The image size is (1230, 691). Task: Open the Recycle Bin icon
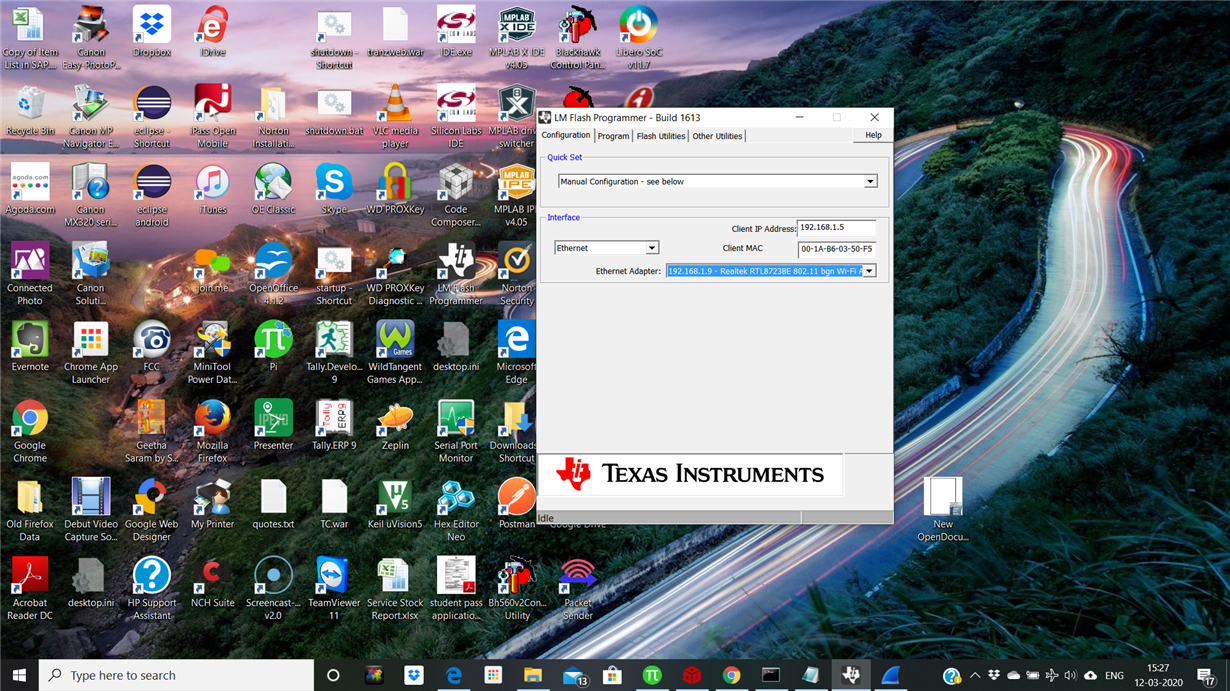tap(30, 111)
